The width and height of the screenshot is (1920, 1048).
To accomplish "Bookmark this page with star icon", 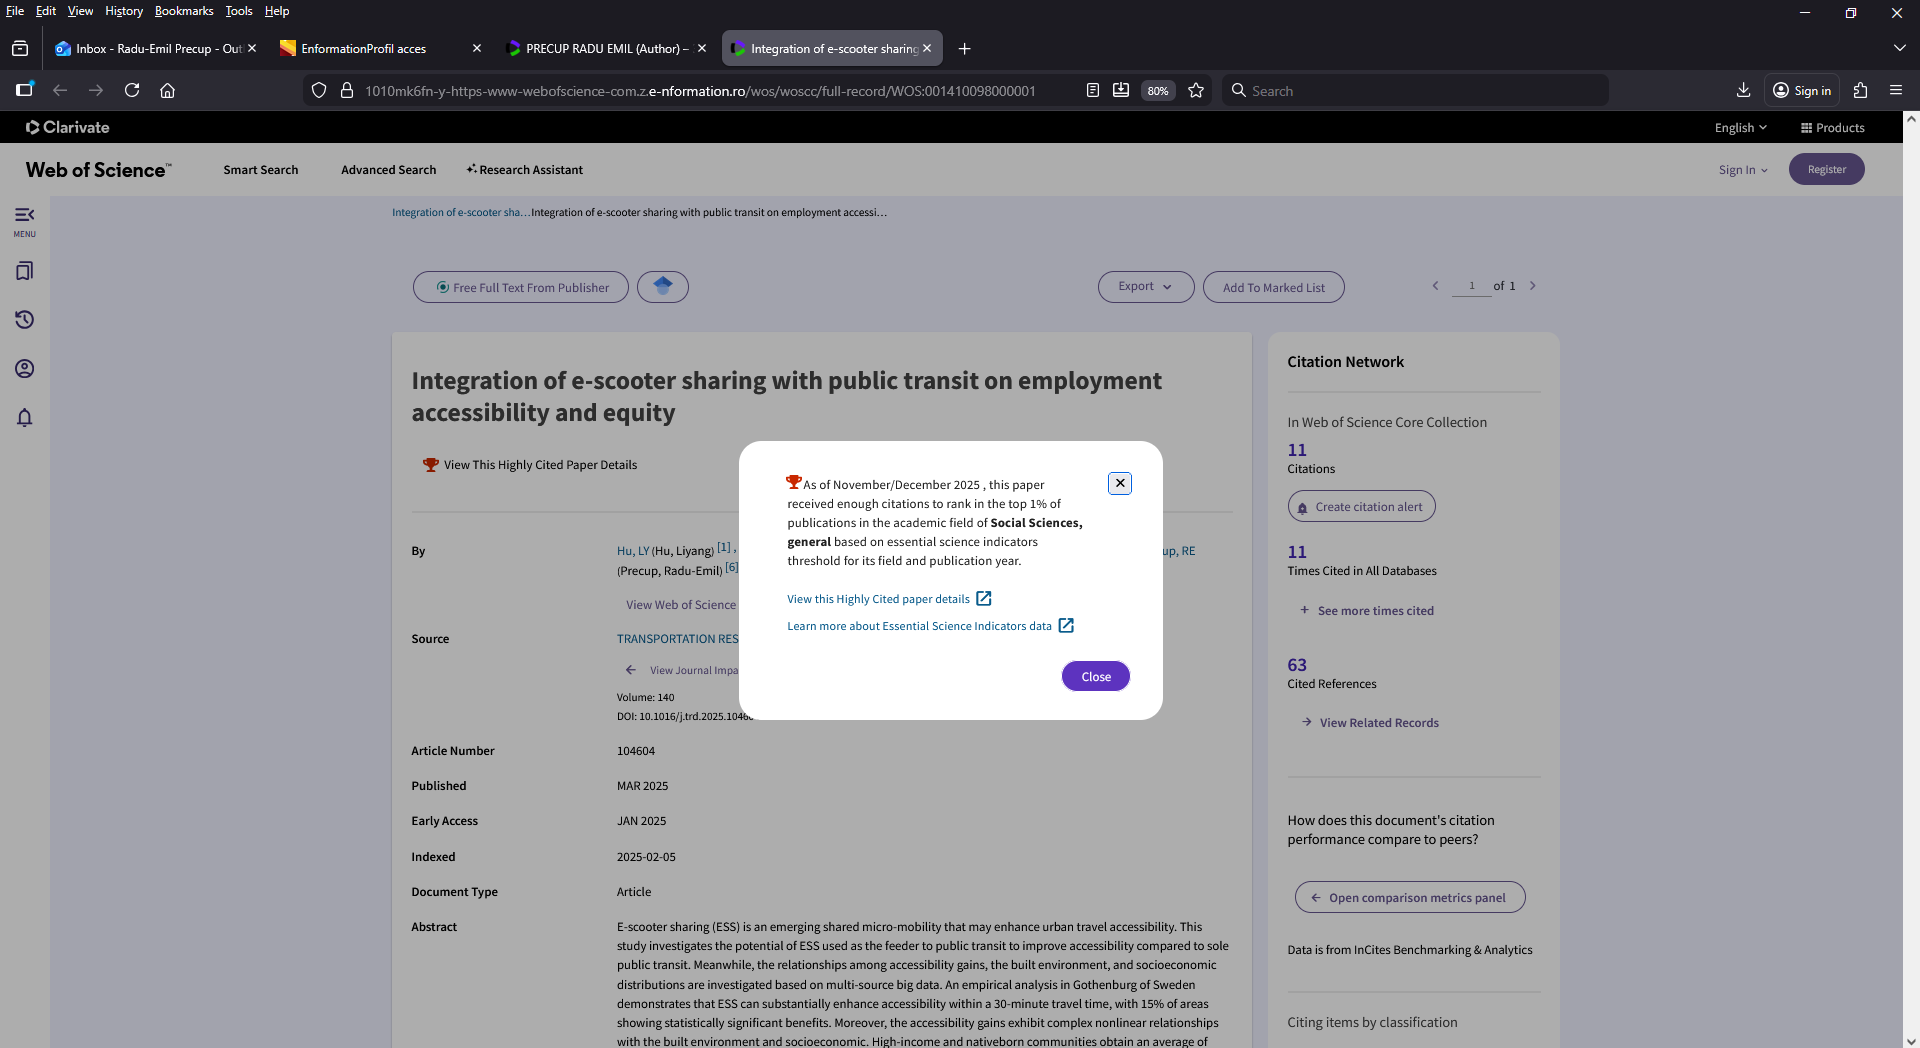I will [x=1196, y=91].
